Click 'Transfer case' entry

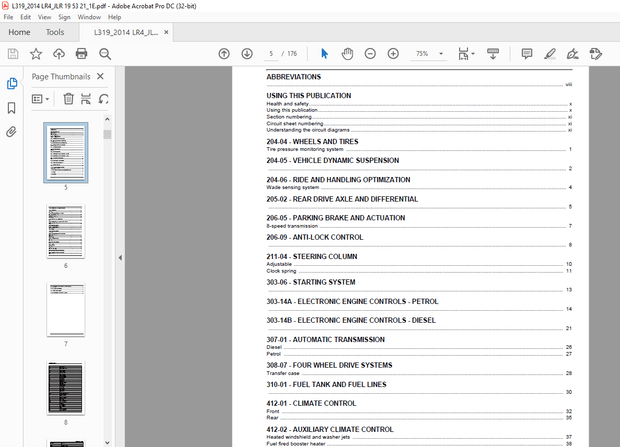(x=283, y=373)
